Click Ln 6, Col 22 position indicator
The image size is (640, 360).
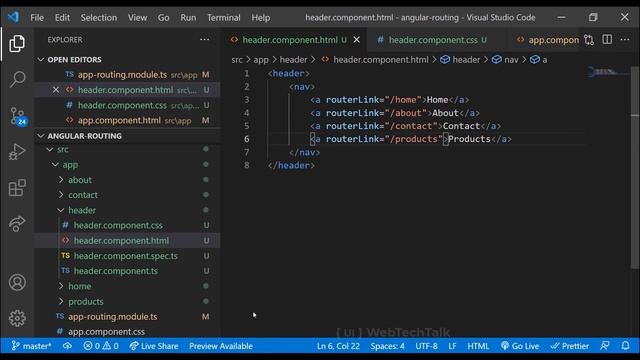[338, 346]
